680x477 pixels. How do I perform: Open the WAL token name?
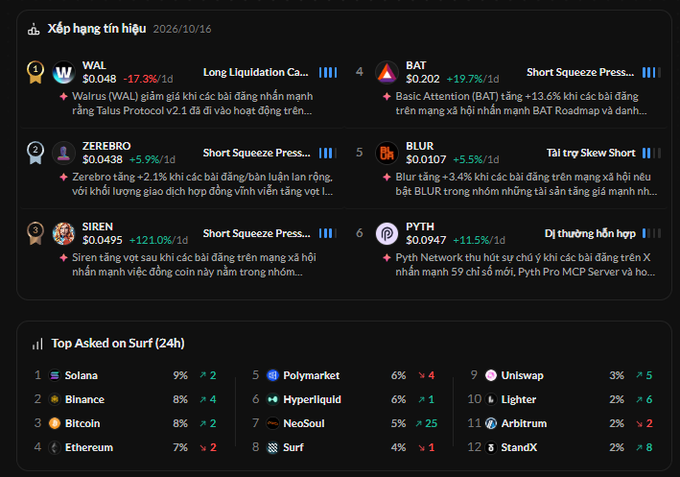point(94,65)
